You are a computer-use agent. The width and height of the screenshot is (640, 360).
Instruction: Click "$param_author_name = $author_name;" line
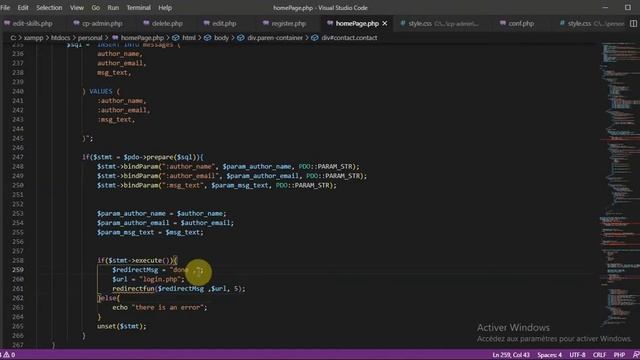pyautogui.click(x=161, y=213)
